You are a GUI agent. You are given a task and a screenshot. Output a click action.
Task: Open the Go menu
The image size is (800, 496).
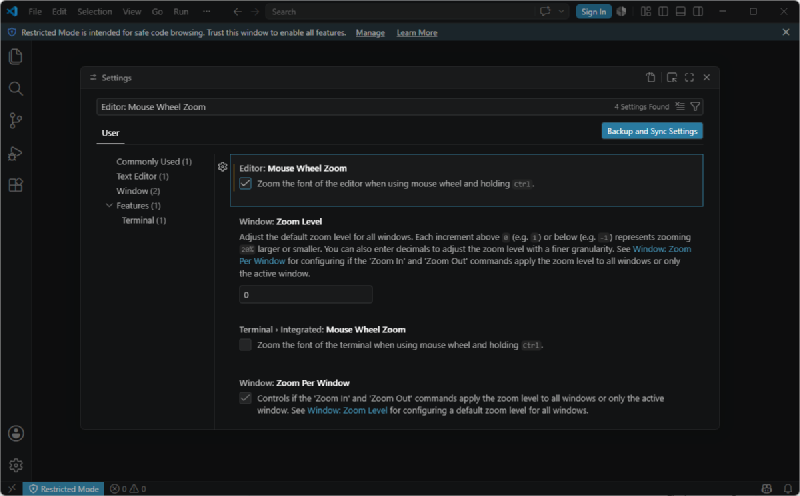click(x=157, y=11)
